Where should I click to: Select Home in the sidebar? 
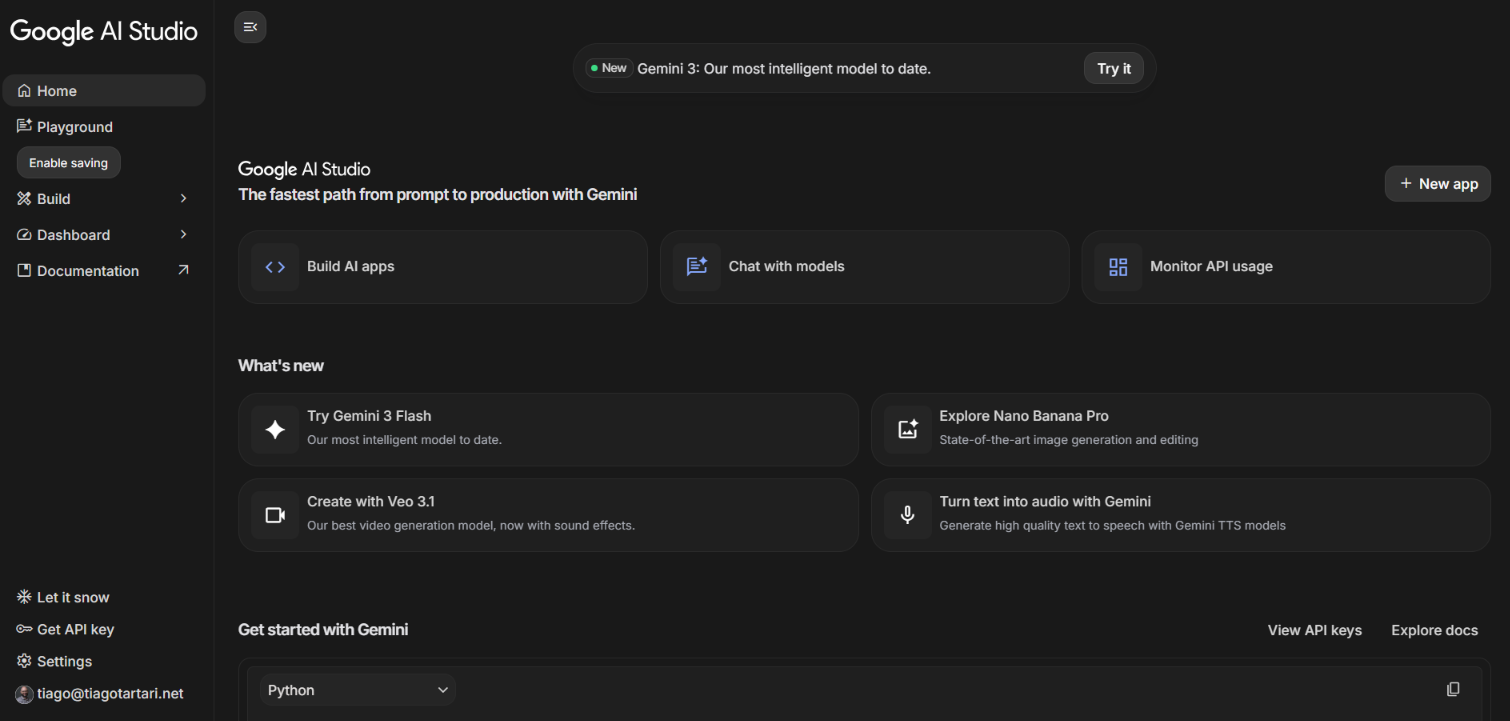point(57,90)
